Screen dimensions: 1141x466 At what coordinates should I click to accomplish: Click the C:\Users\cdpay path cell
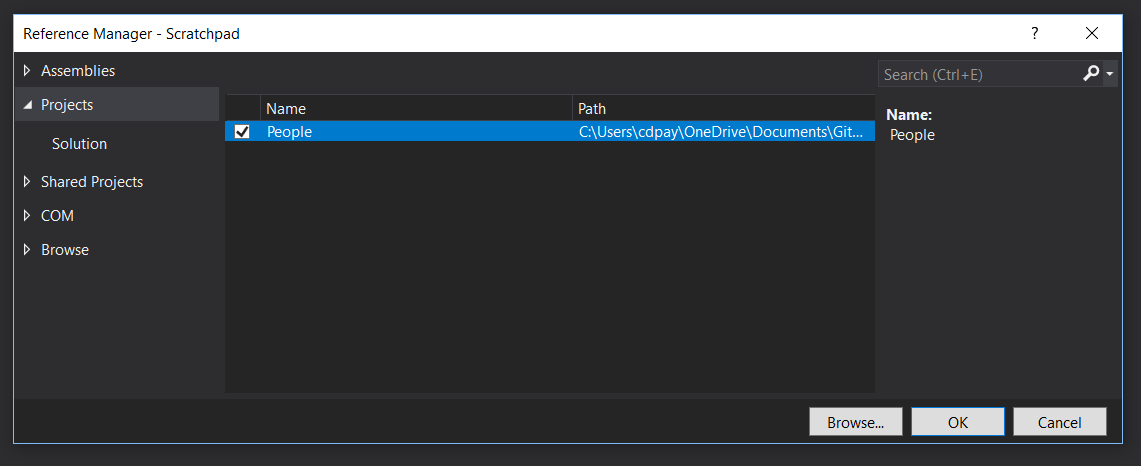pos(723,132)
